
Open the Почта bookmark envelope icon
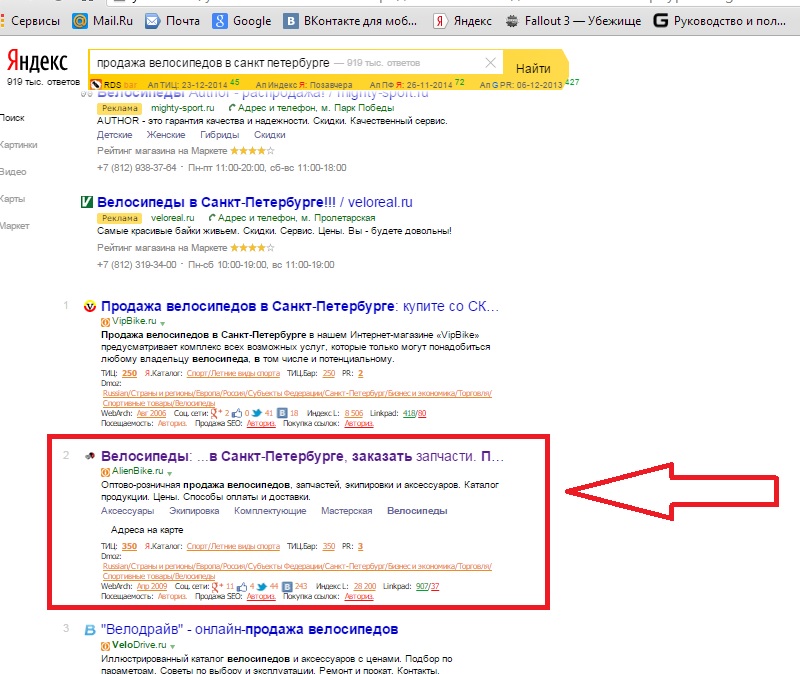point(153,21)
